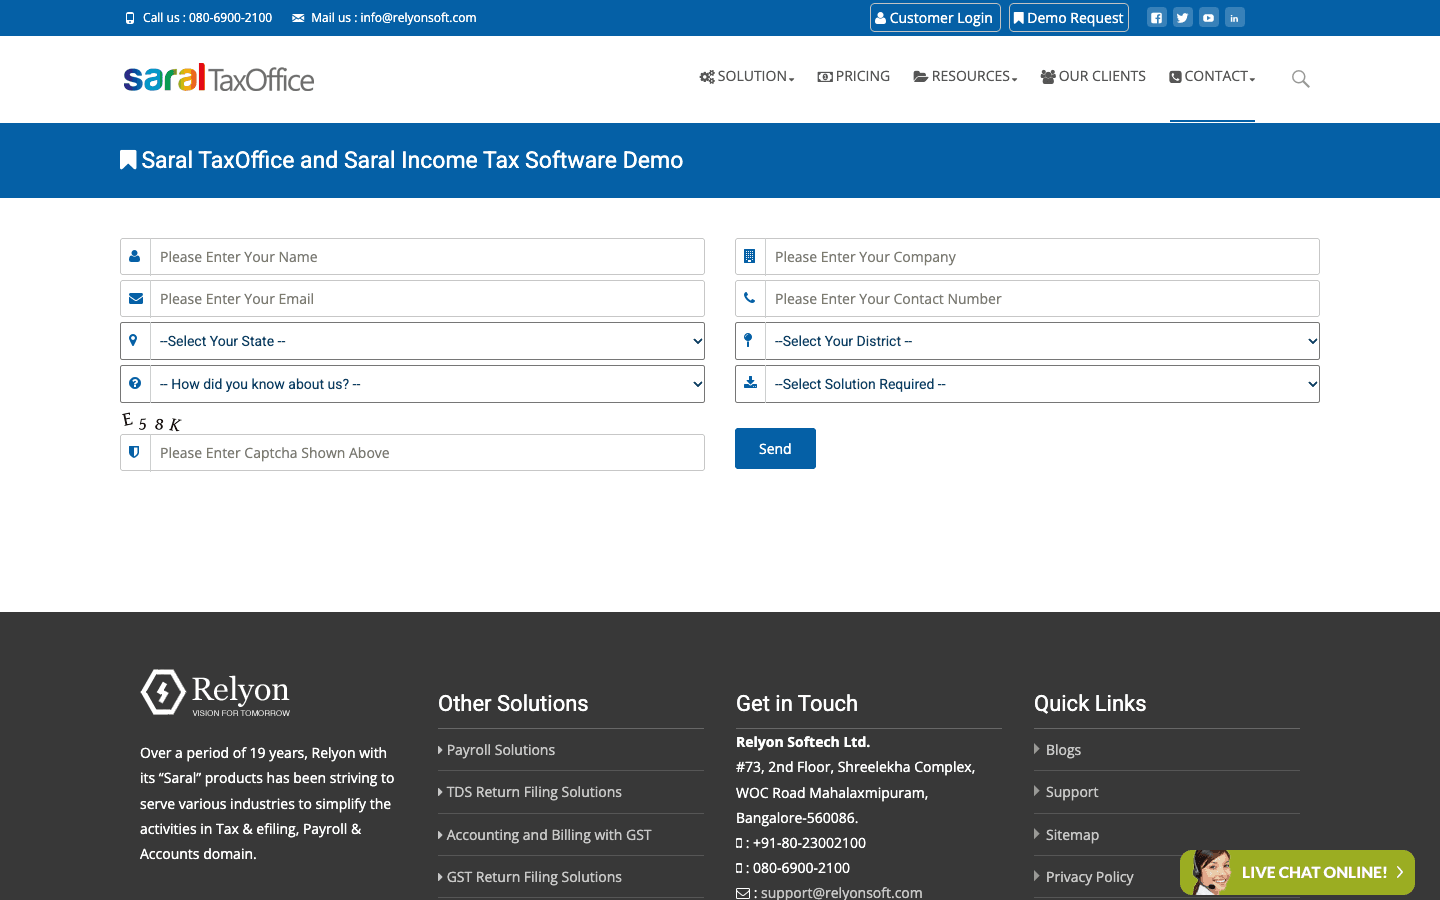Viewport: 1440px width, 900px height.
Task: Click the Relyon footer logo
Action: tap(215, 693)
